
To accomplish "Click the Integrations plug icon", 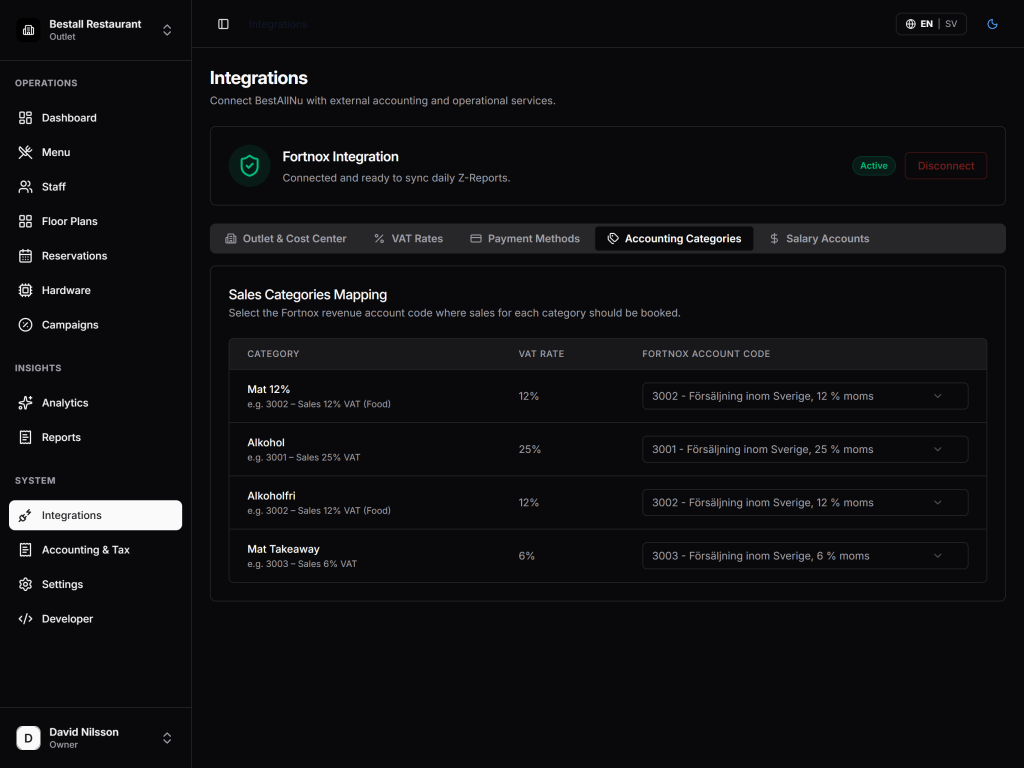I will pos(25,515).
